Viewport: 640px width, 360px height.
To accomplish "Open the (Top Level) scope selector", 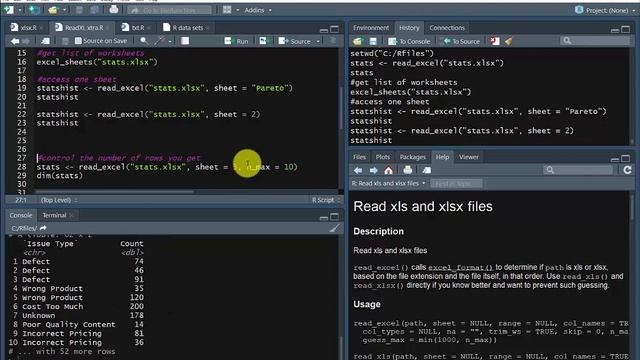I will [59, 200].
